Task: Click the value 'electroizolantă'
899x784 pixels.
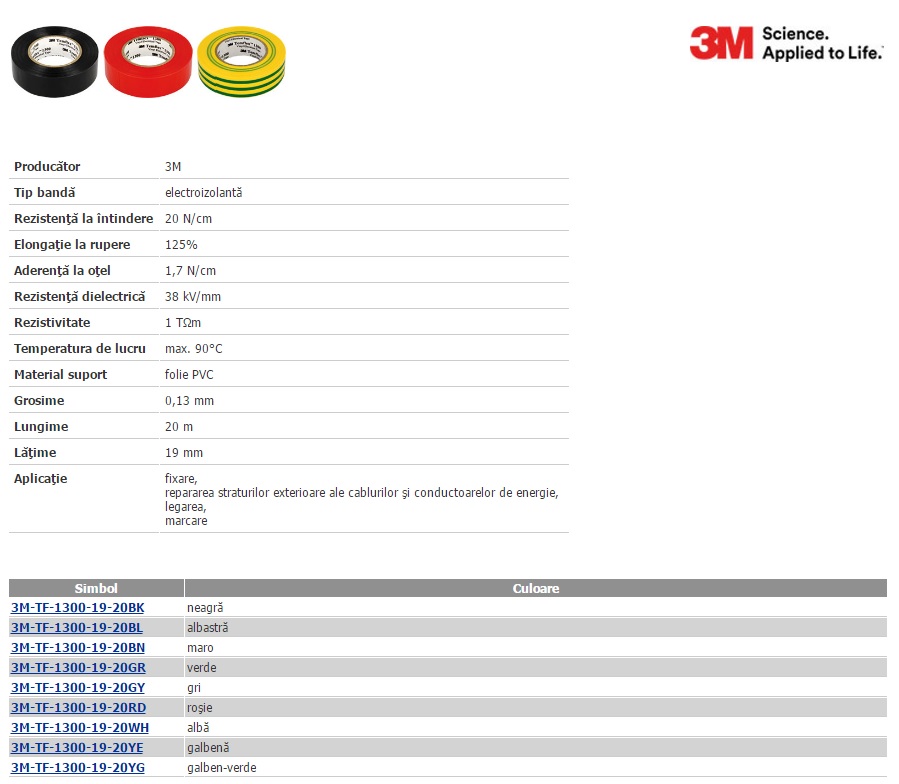Action: (204, 193)
